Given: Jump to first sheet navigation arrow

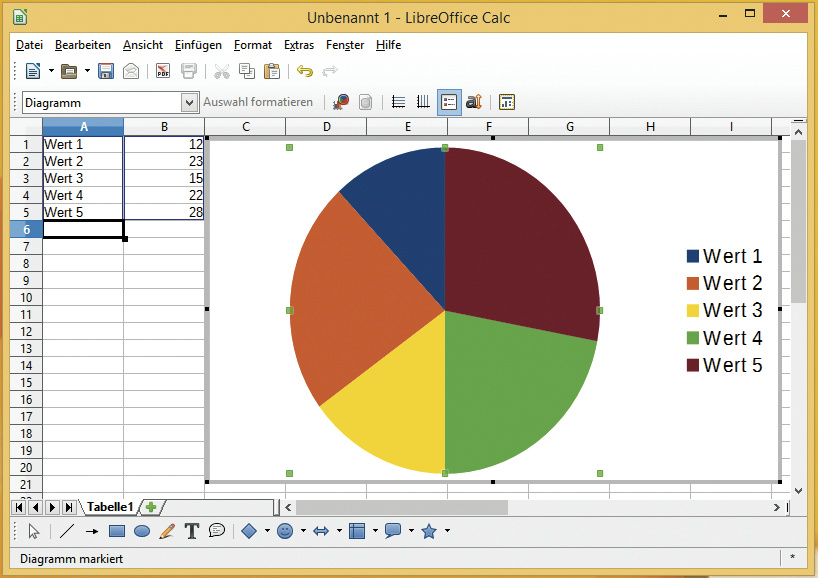Looking at the screenshot, I should (19, 507).
